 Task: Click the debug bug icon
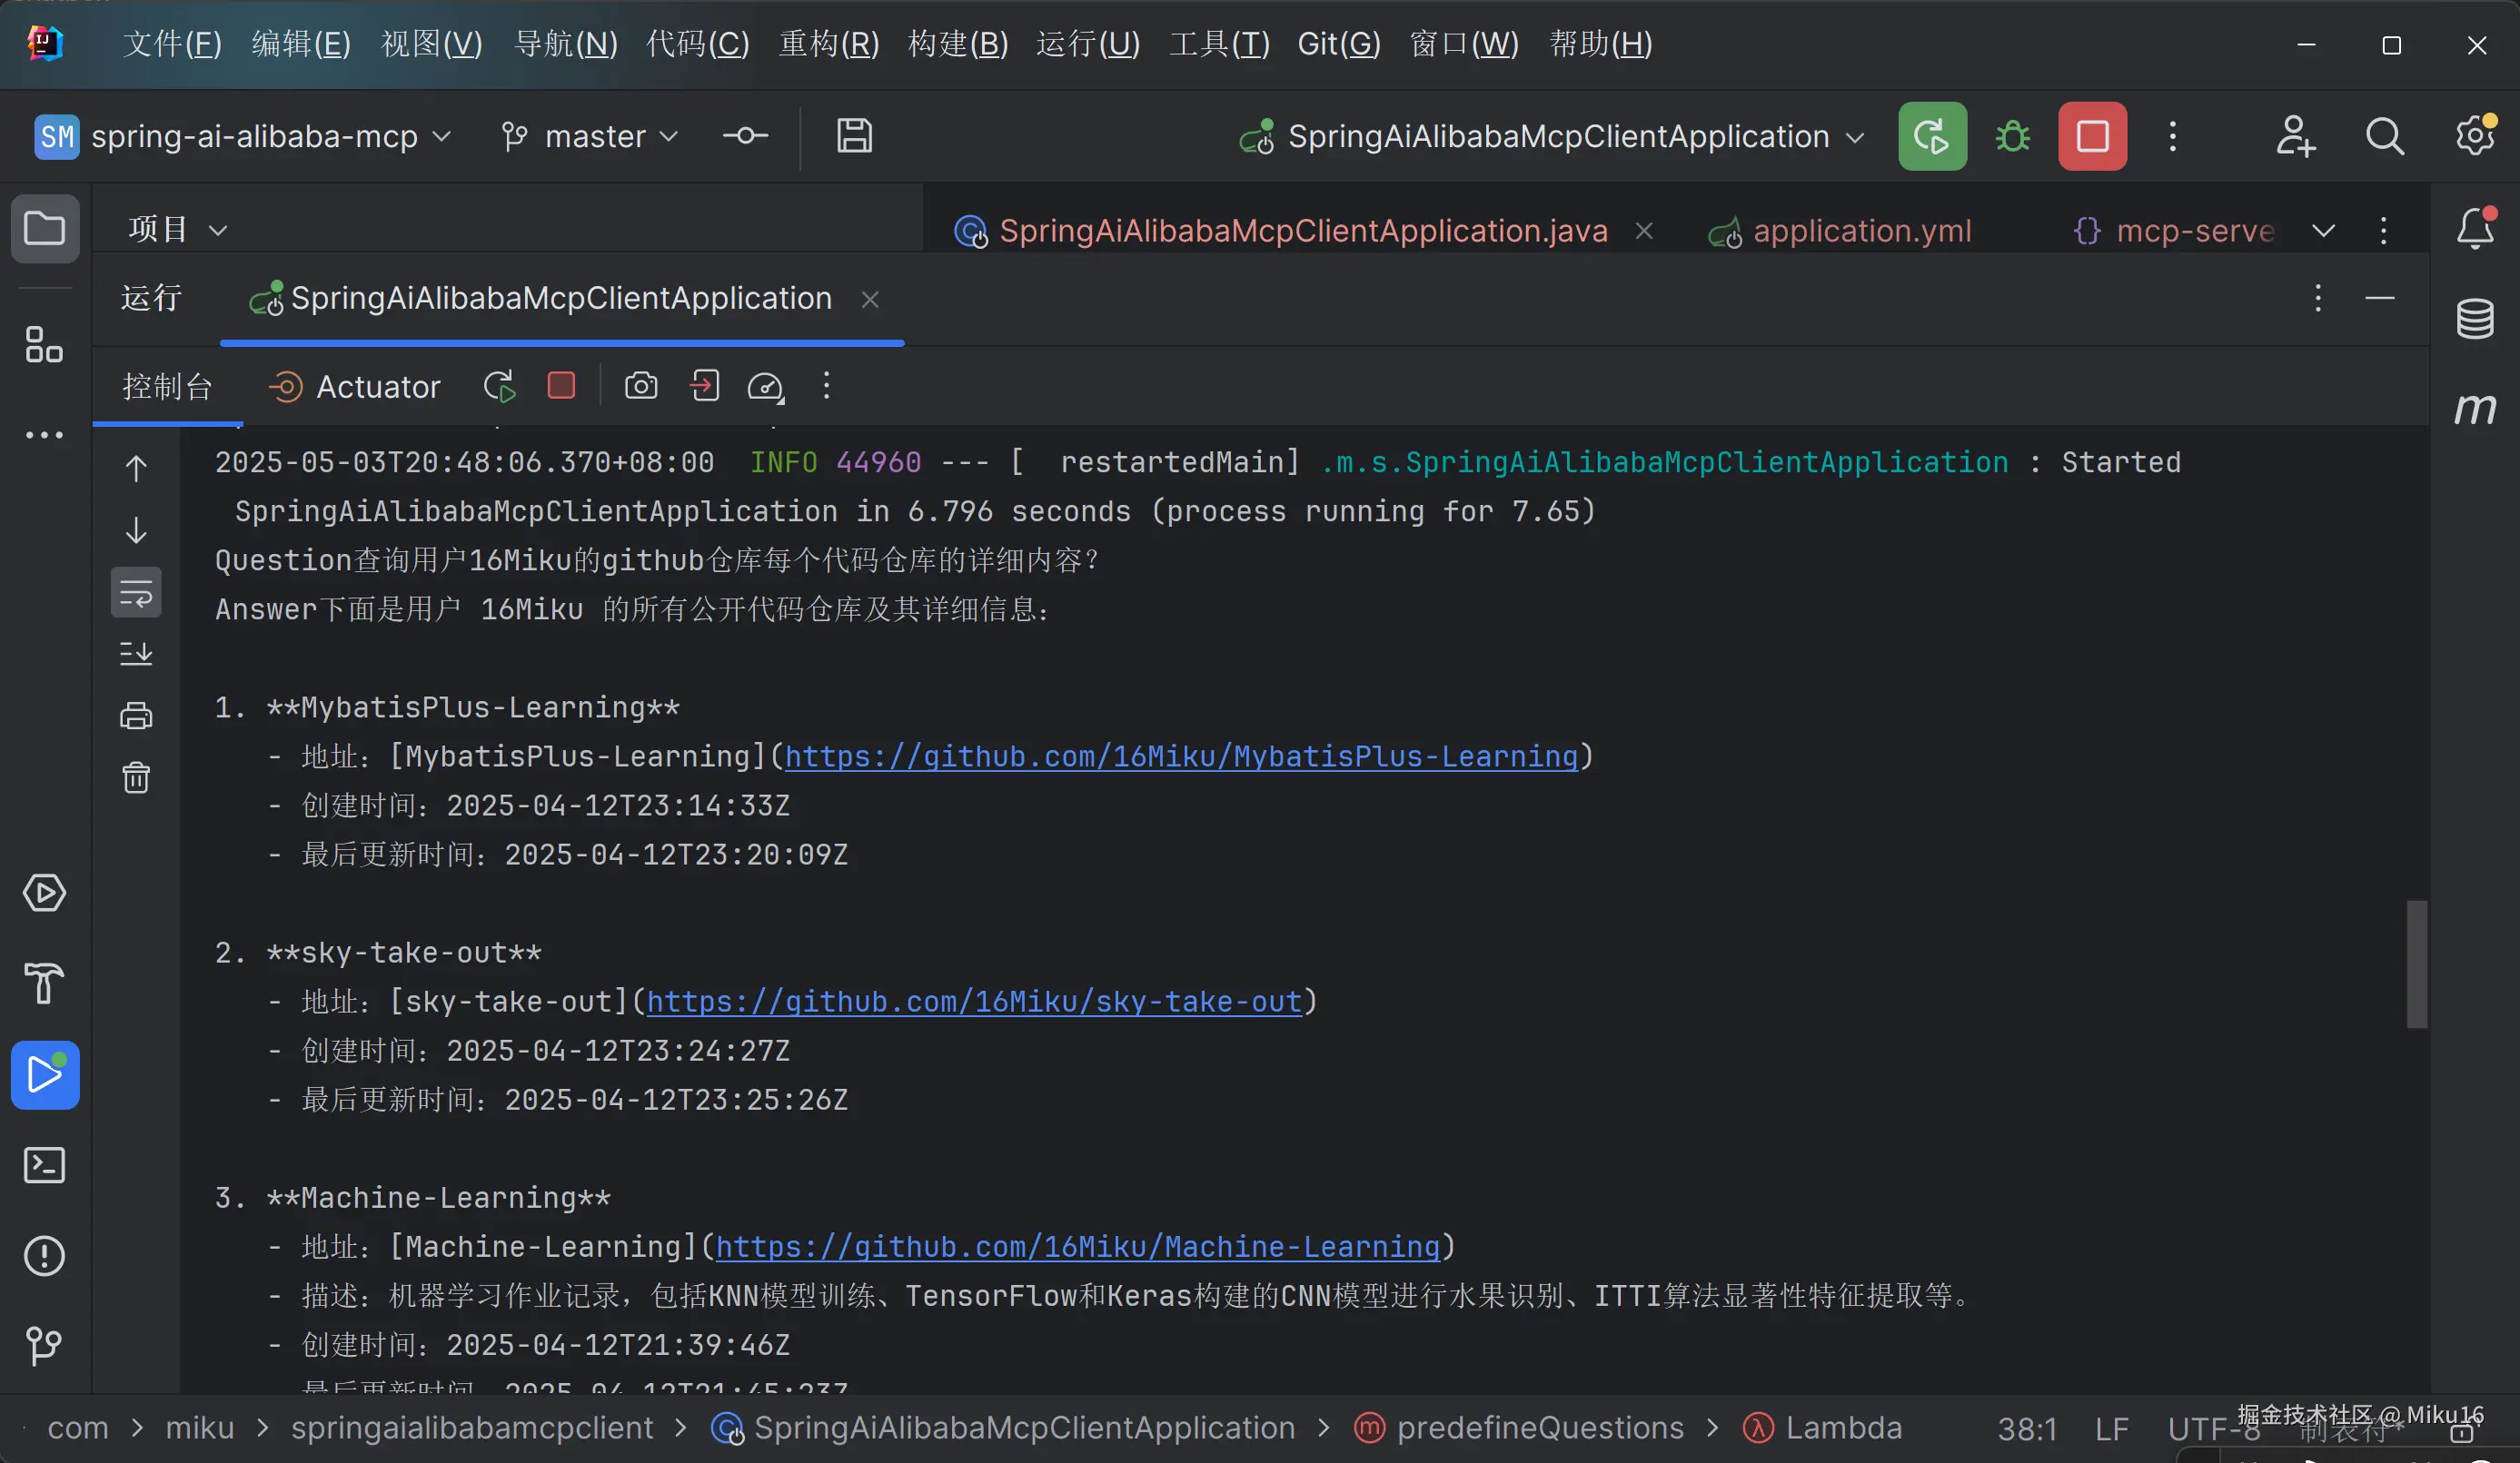2012,136
